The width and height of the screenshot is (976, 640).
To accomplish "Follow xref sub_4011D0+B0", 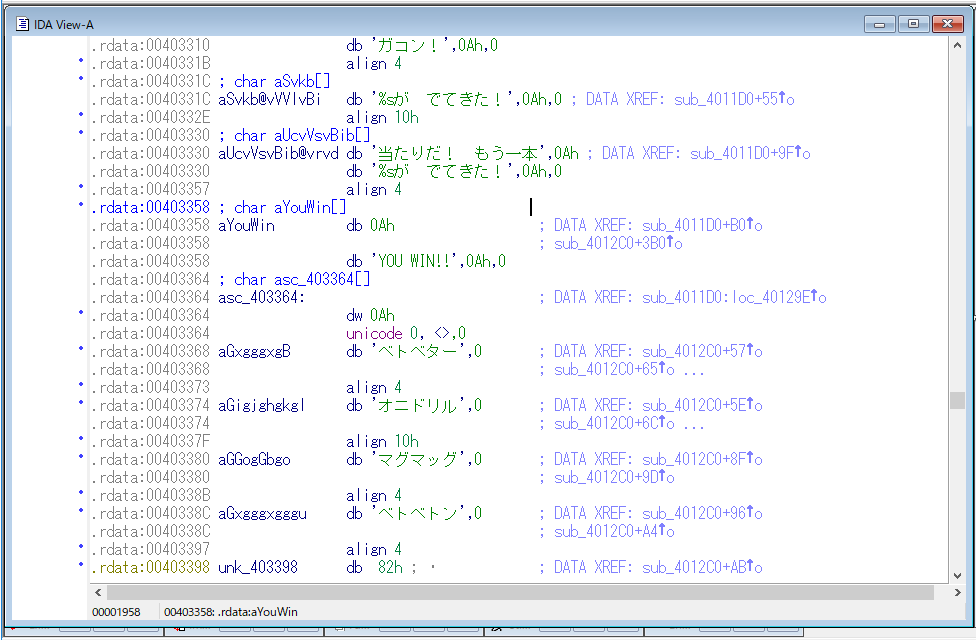I will point(702,225).
